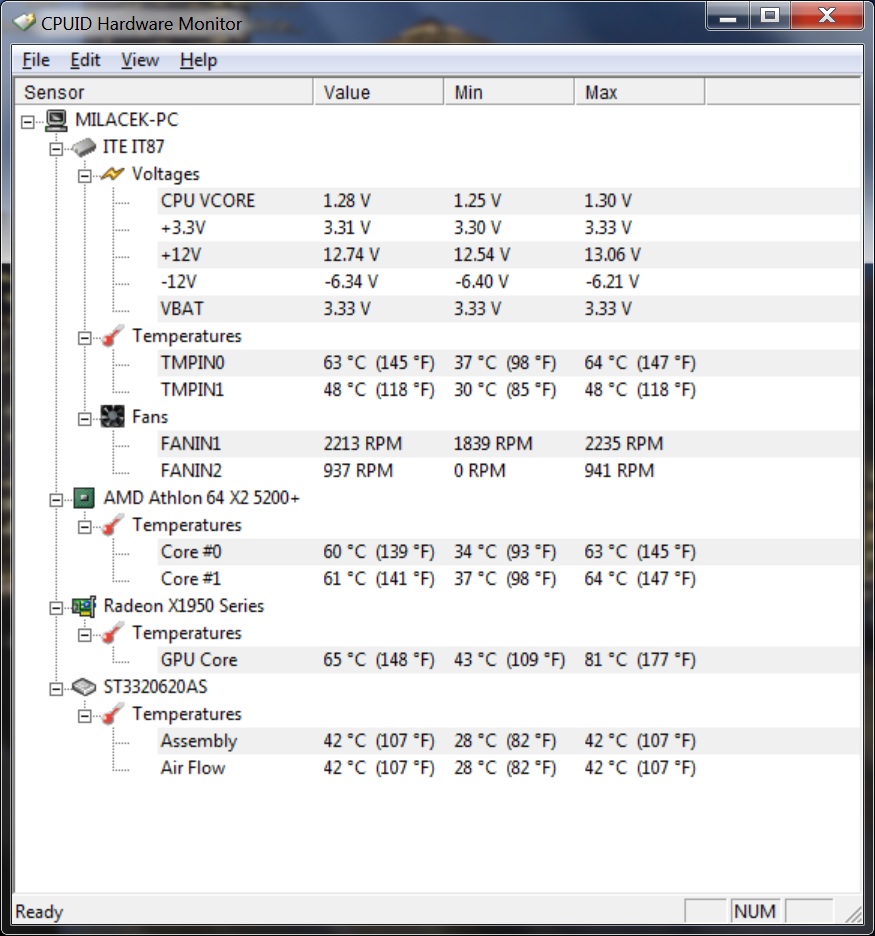Click GPU Core max 81 °C value
This screenshot has width=875, height=936.
pyautogui.click(x=640, y=660)
